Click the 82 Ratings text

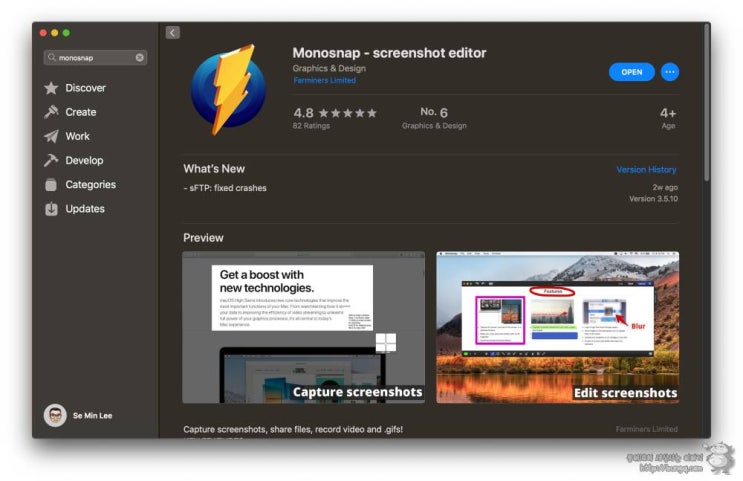(311, 126)
